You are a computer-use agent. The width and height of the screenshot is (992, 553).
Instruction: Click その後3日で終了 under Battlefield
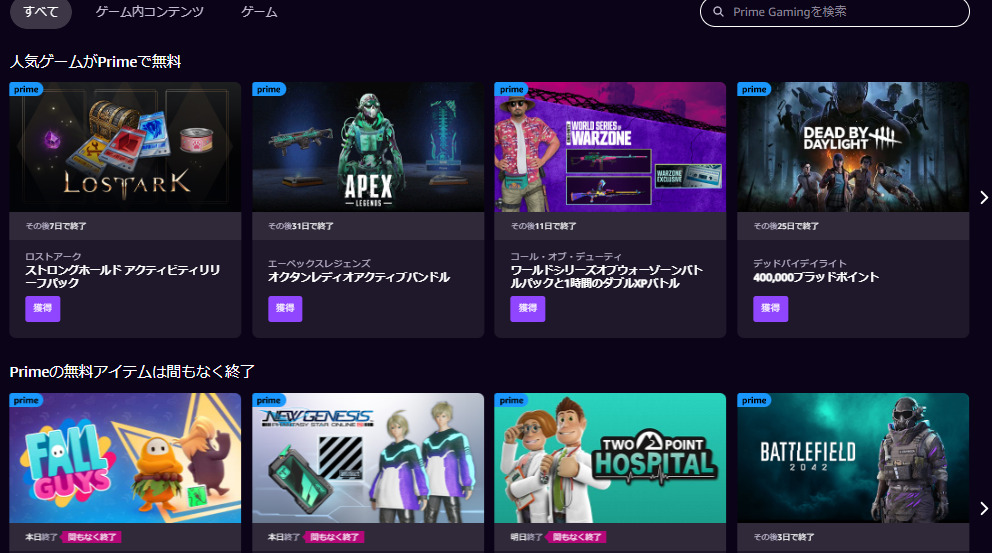(x=784, y=537)
